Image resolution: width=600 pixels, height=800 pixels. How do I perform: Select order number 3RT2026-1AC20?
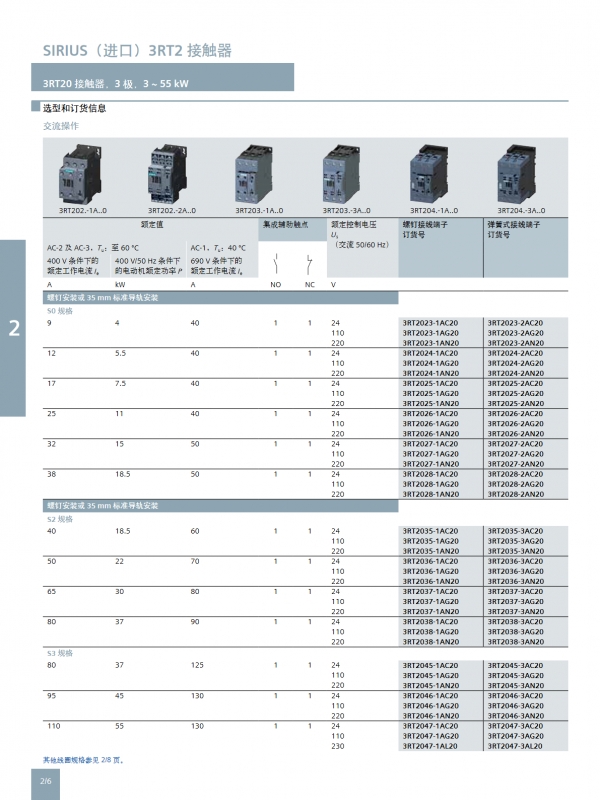pos(430,414)
